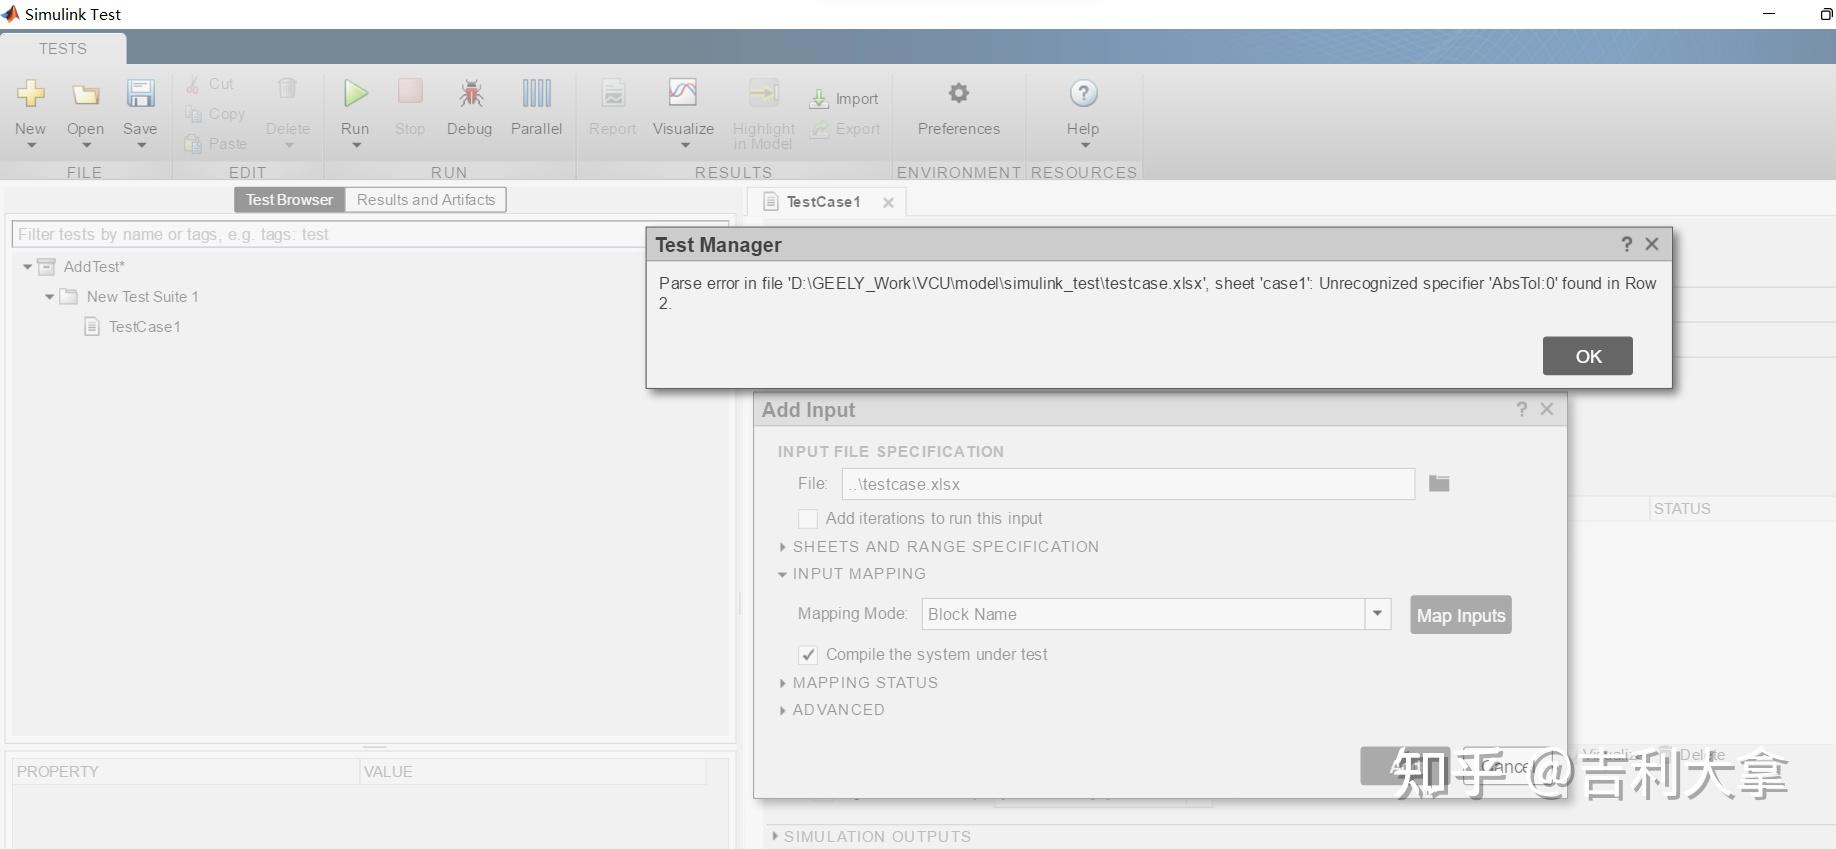The image size is (1836, 849).
Task: Open the Mapping Mode dropdown arrow
Action: click(1378, 614)
